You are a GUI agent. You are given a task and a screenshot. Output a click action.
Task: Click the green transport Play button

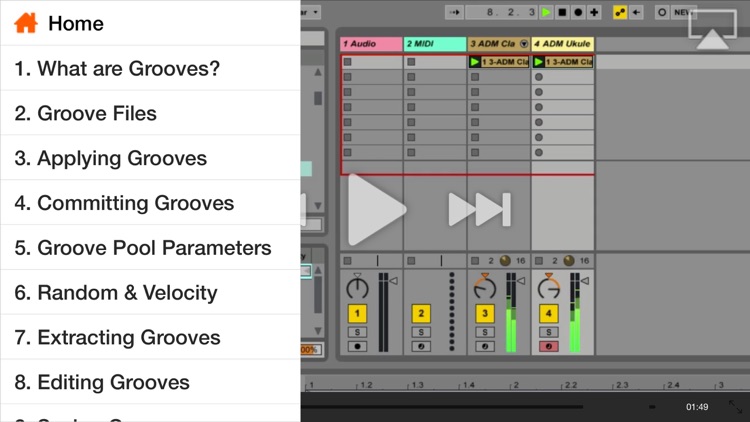point(546,12)
